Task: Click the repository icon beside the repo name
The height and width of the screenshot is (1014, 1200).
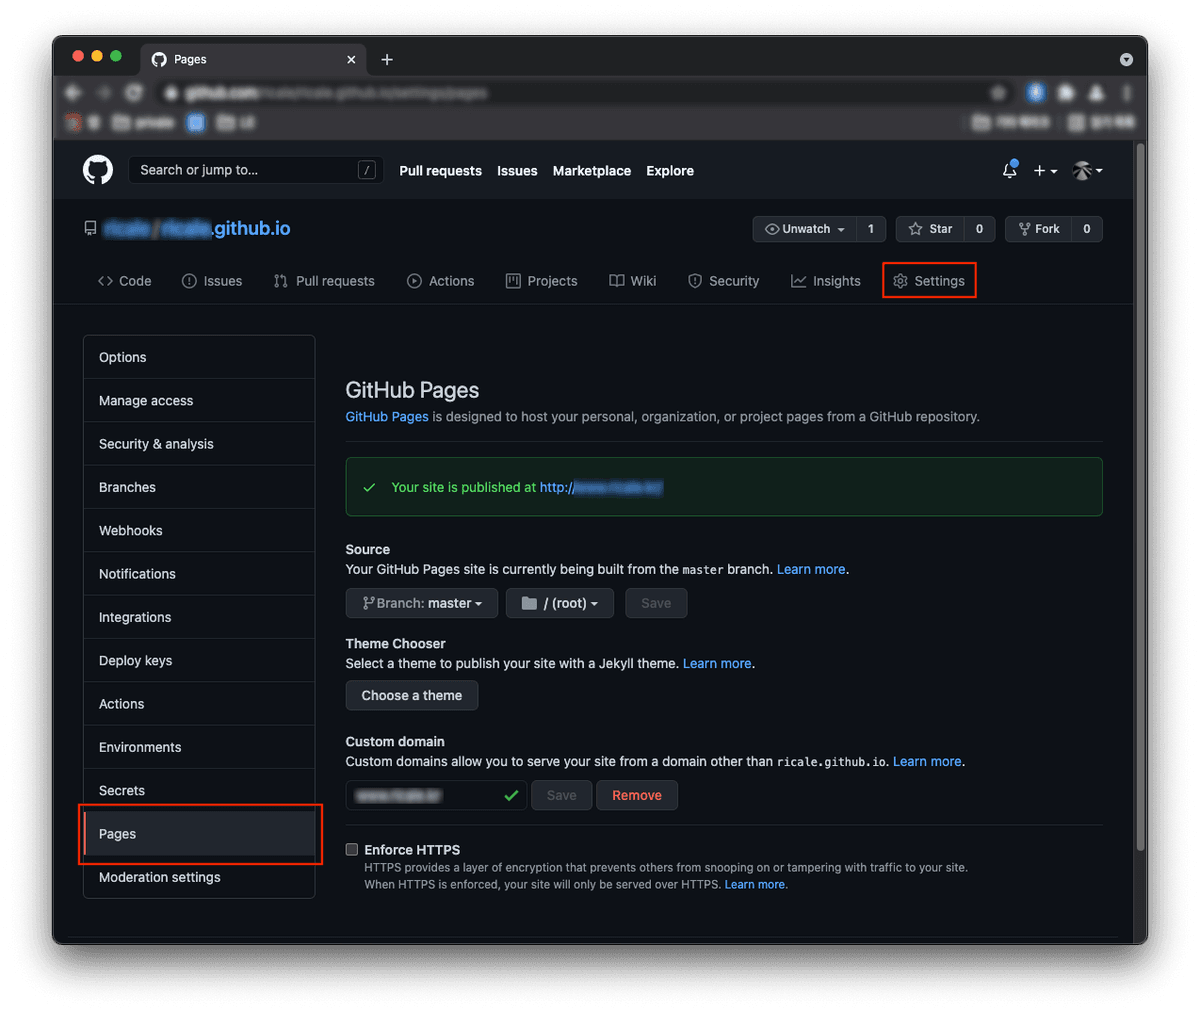Action: 90,229
